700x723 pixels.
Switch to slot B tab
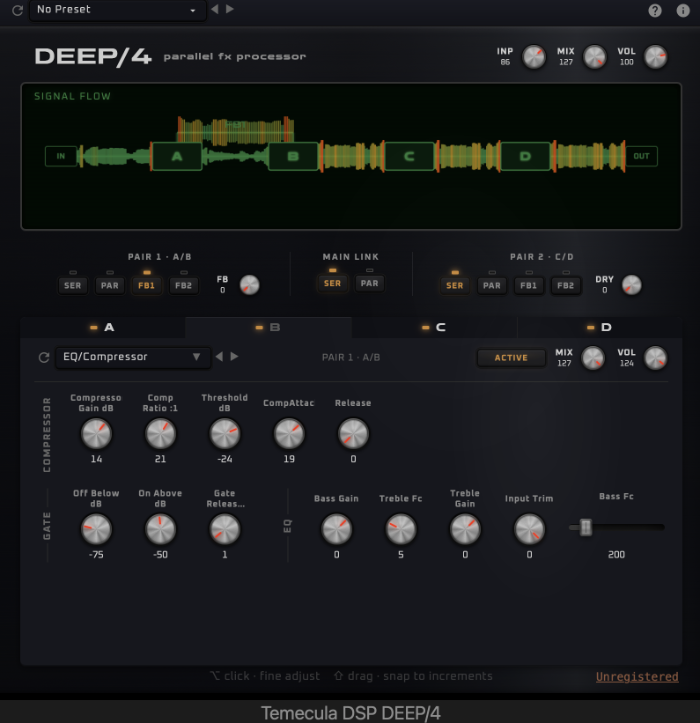point(268,327)
